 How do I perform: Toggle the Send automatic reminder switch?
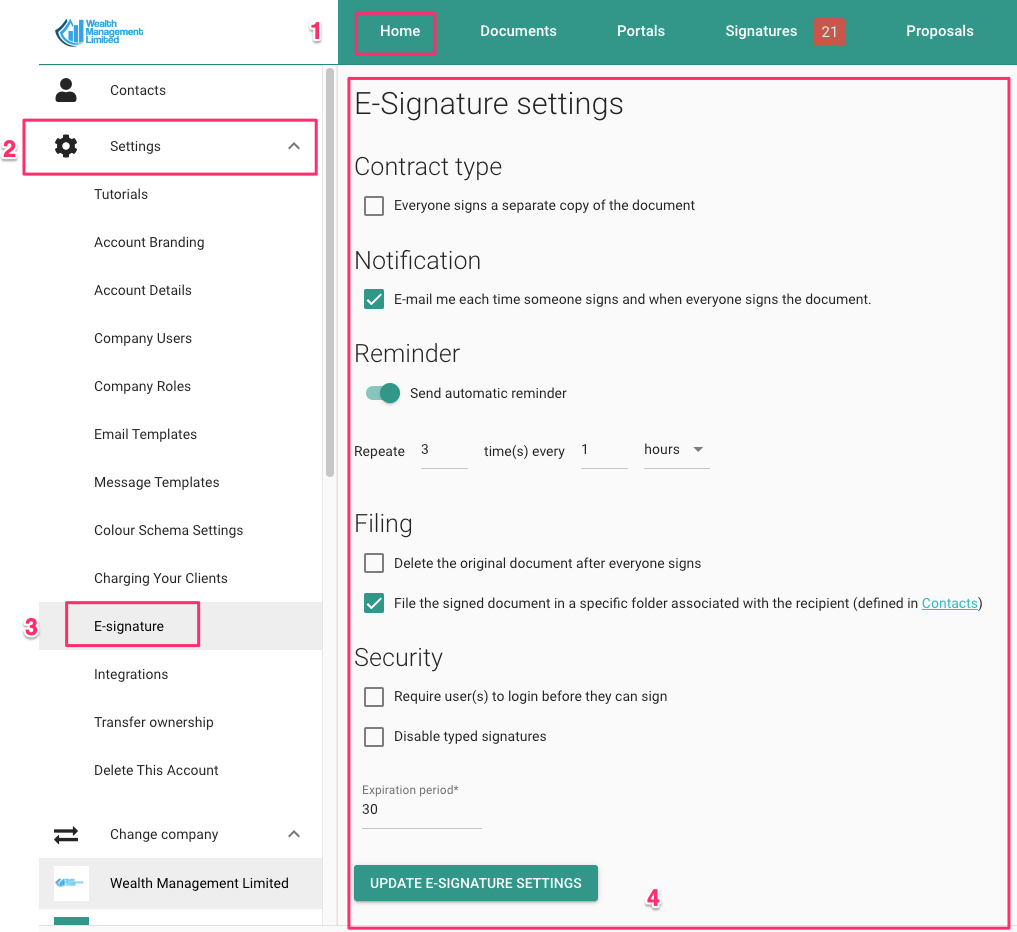tap(383, 393)
